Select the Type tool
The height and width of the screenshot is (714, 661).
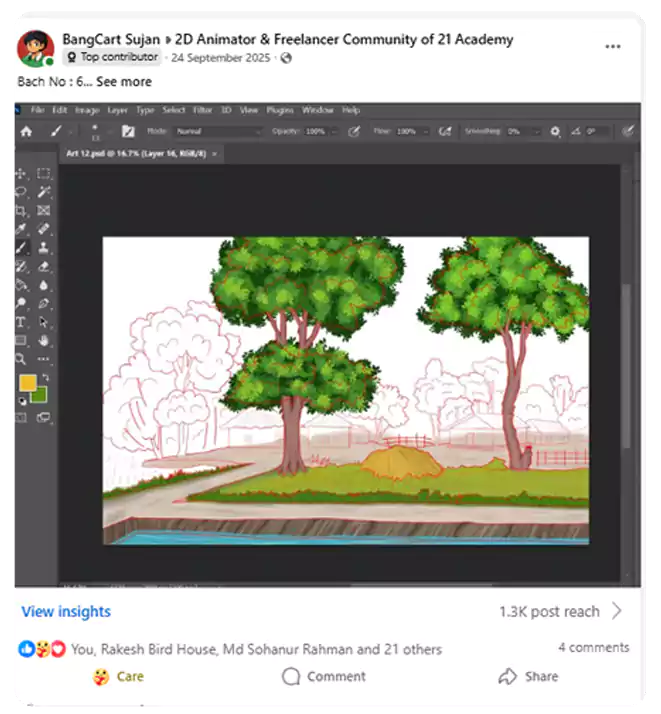[x=21, y=322]
